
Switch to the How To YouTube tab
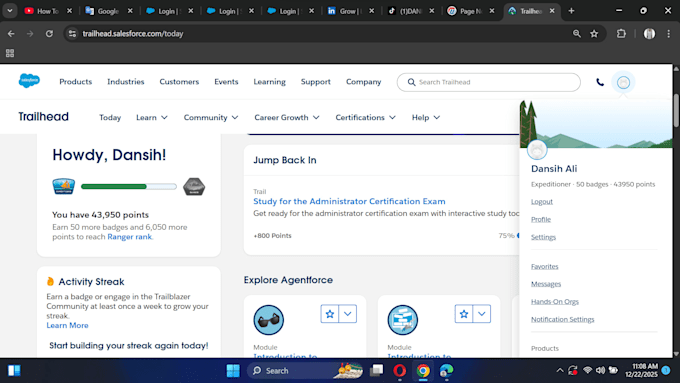tap(48, 11)
